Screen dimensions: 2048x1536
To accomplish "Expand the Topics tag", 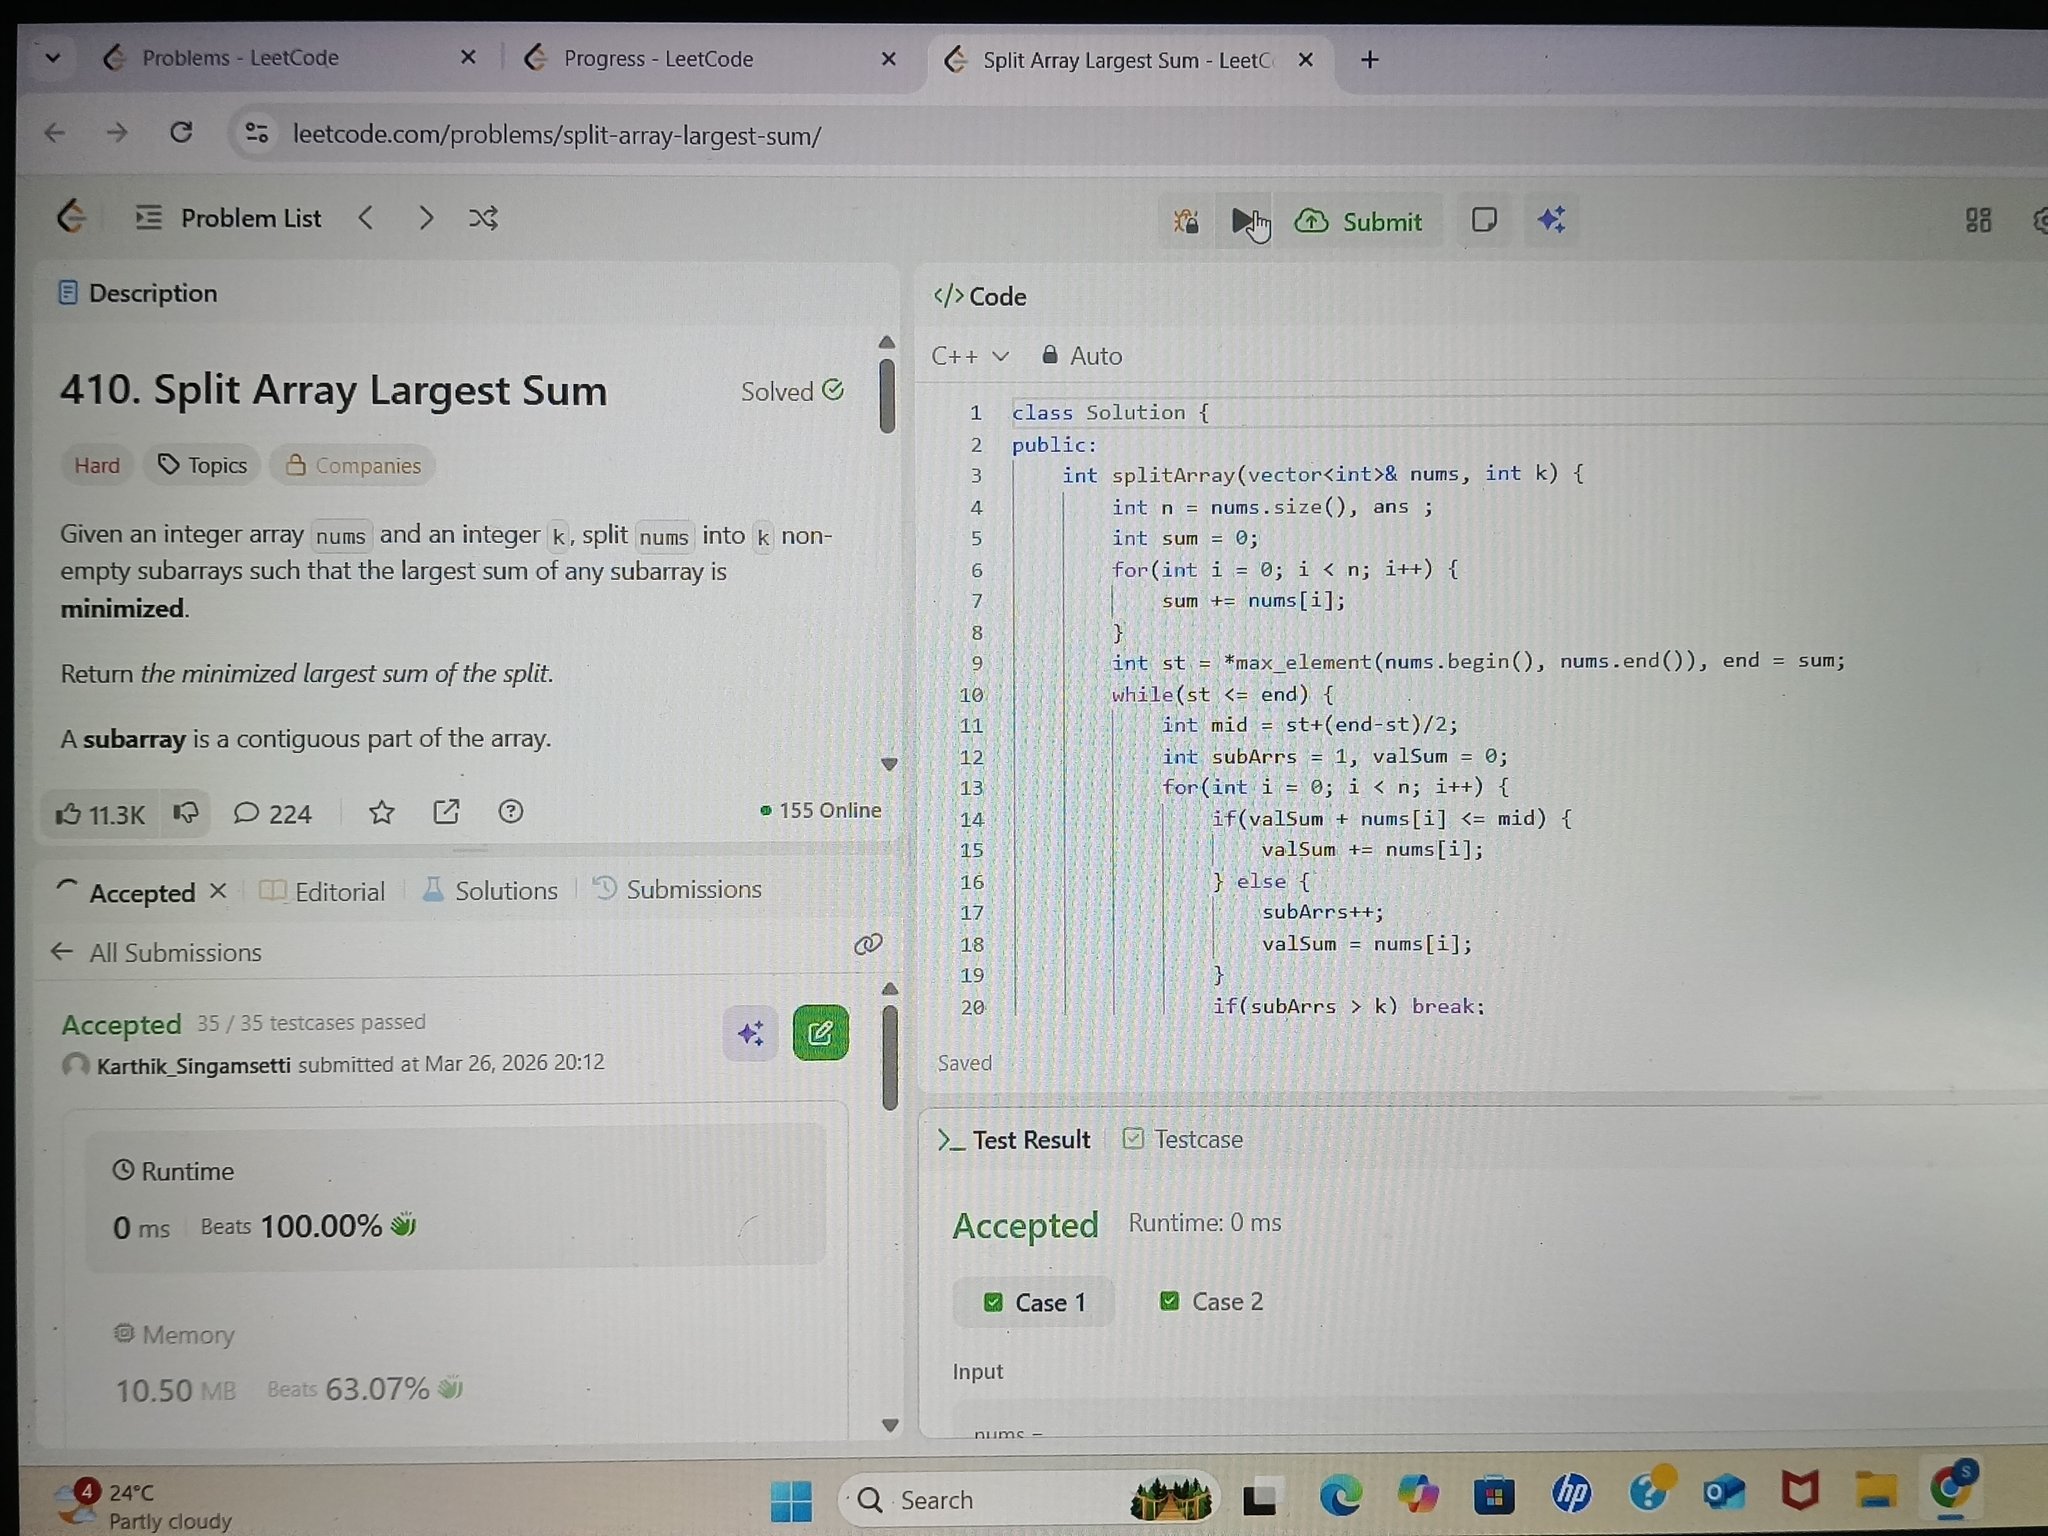I will pos(203,465).
